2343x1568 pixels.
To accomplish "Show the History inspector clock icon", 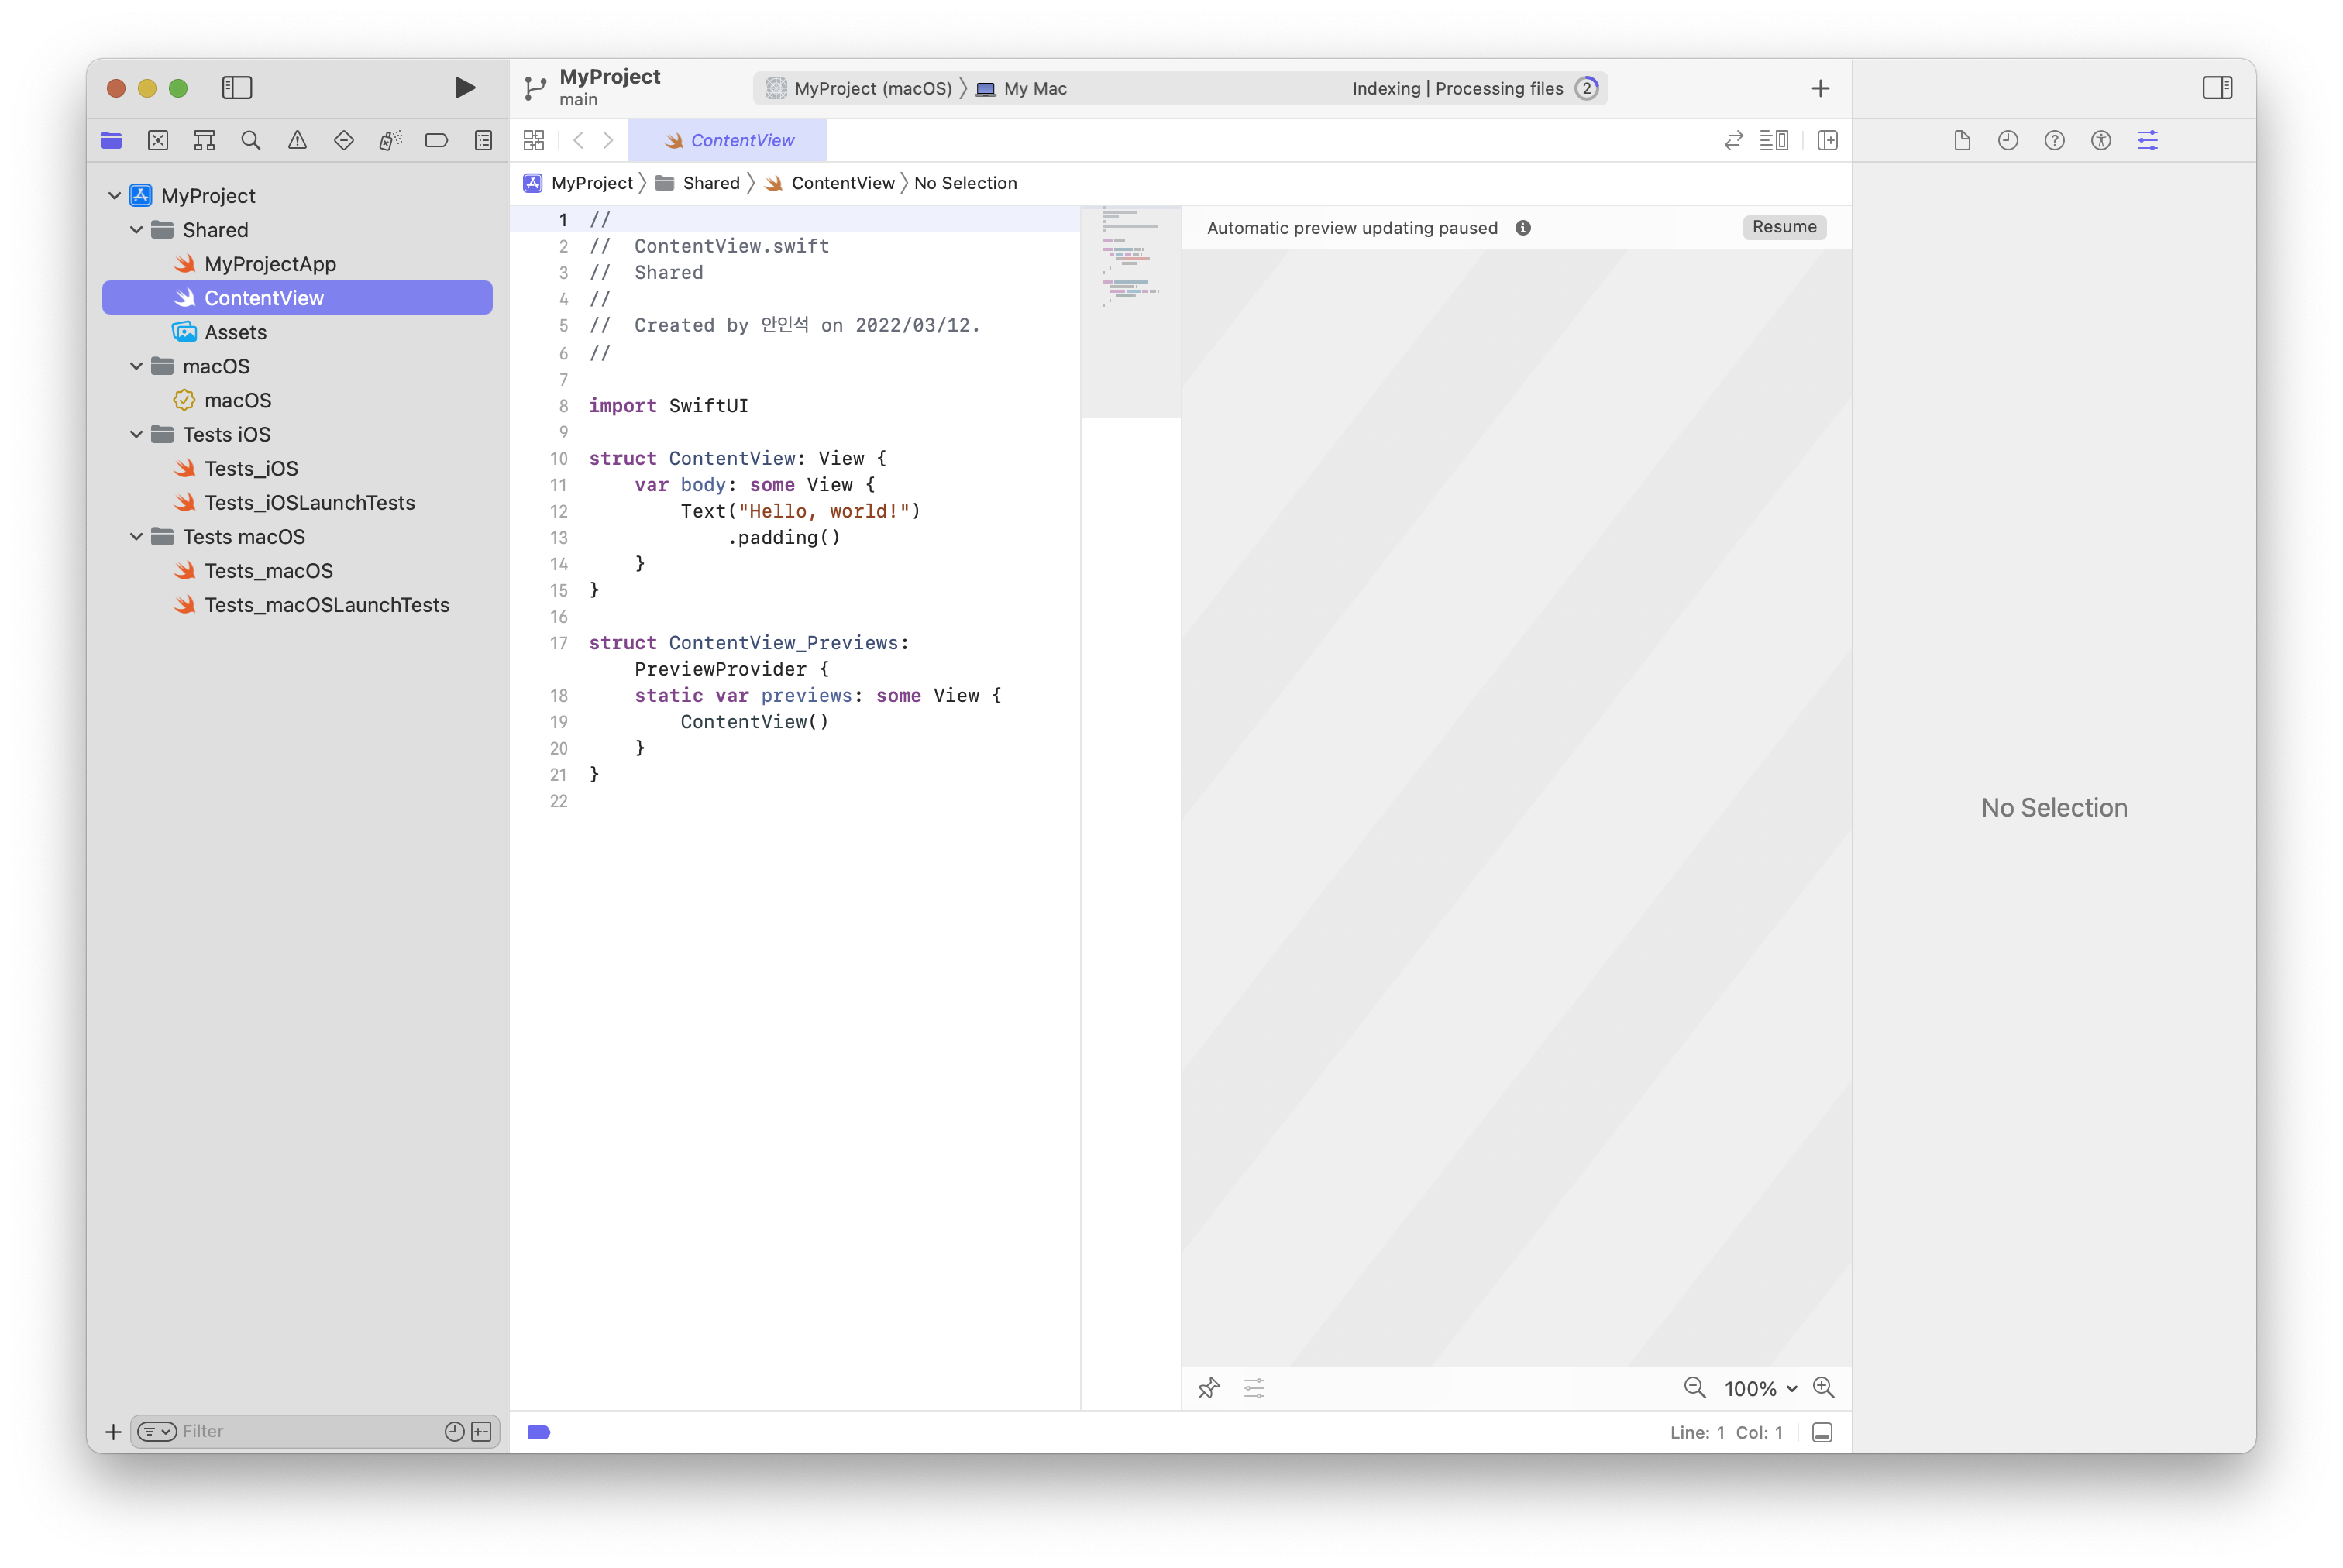I will pyautogui.click(x=2007, y=141).
